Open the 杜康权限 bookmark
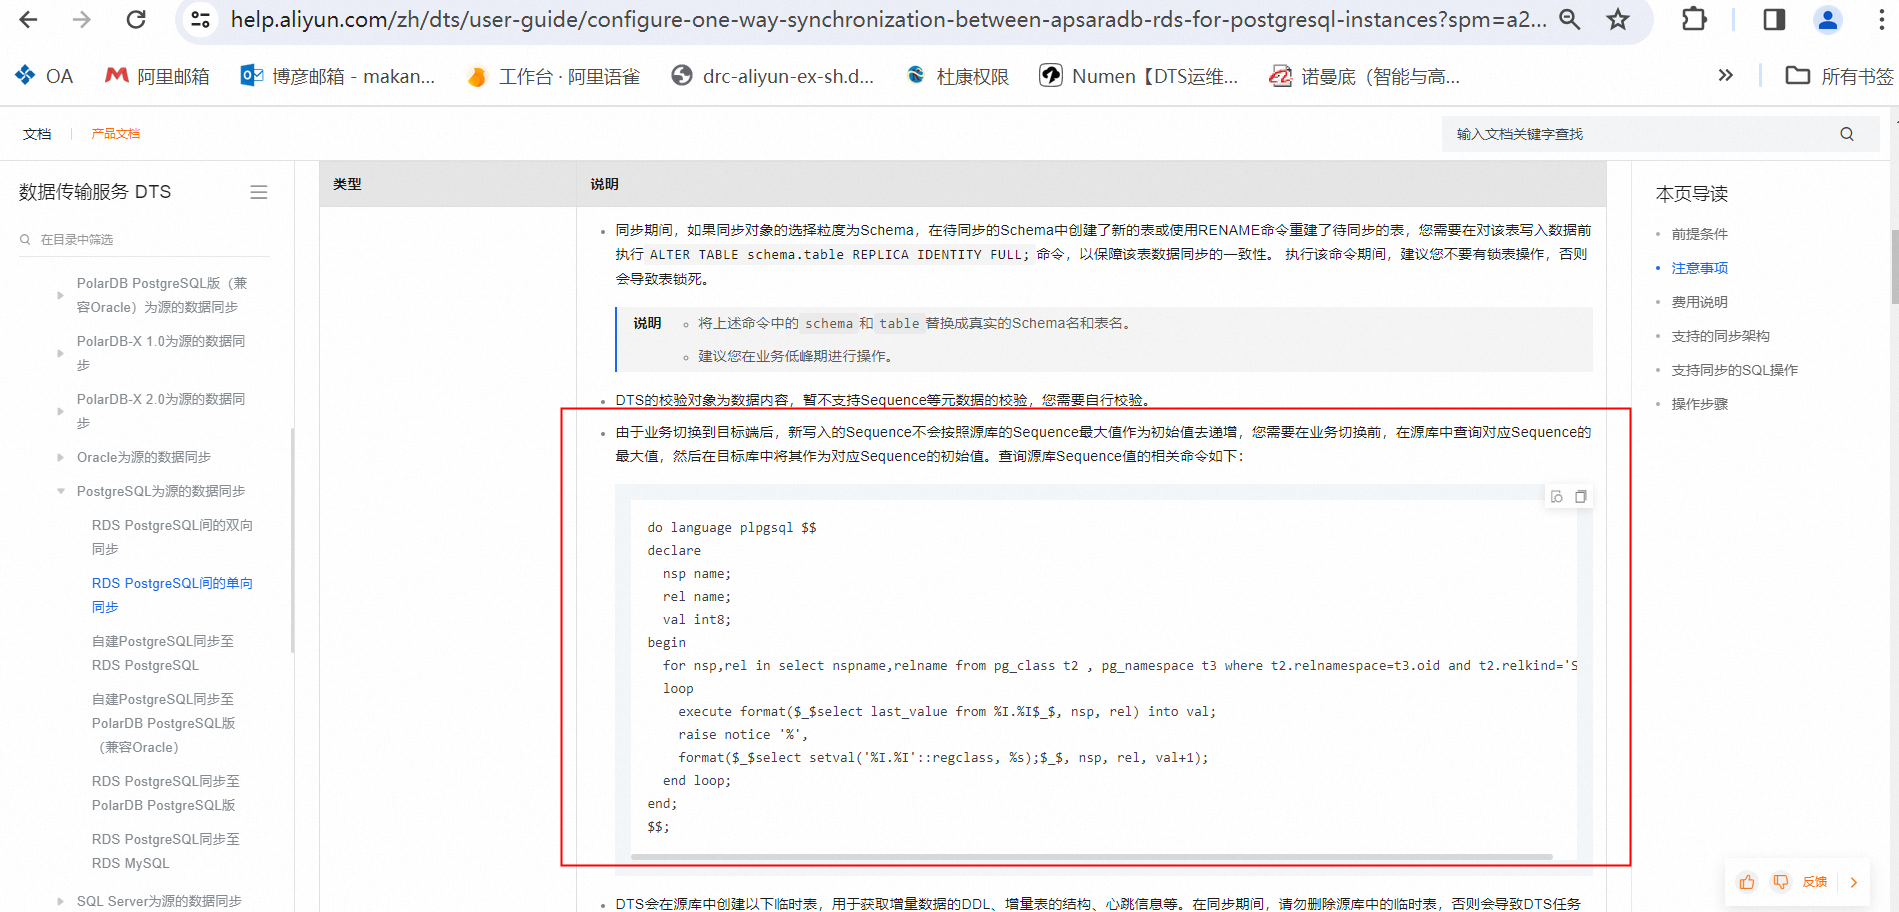The image size is (1899, 912). coord(957,76)
